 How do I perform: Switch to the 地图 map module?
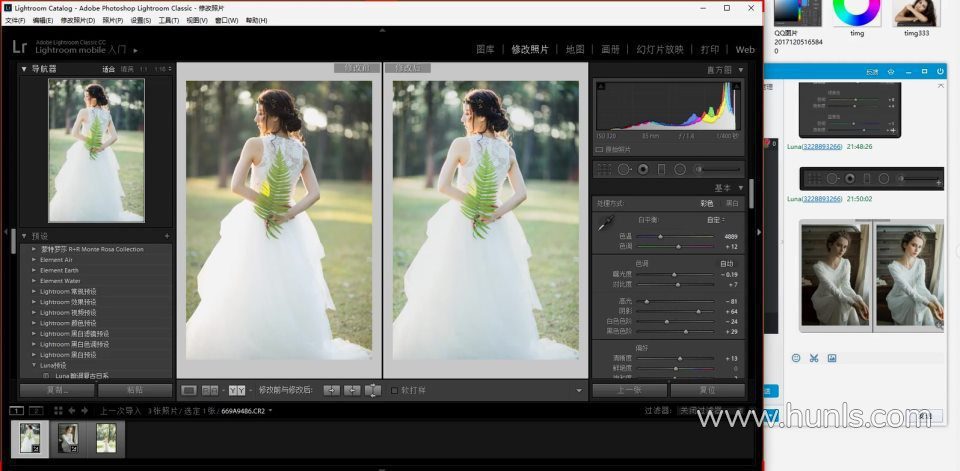(x=575, y=50)
